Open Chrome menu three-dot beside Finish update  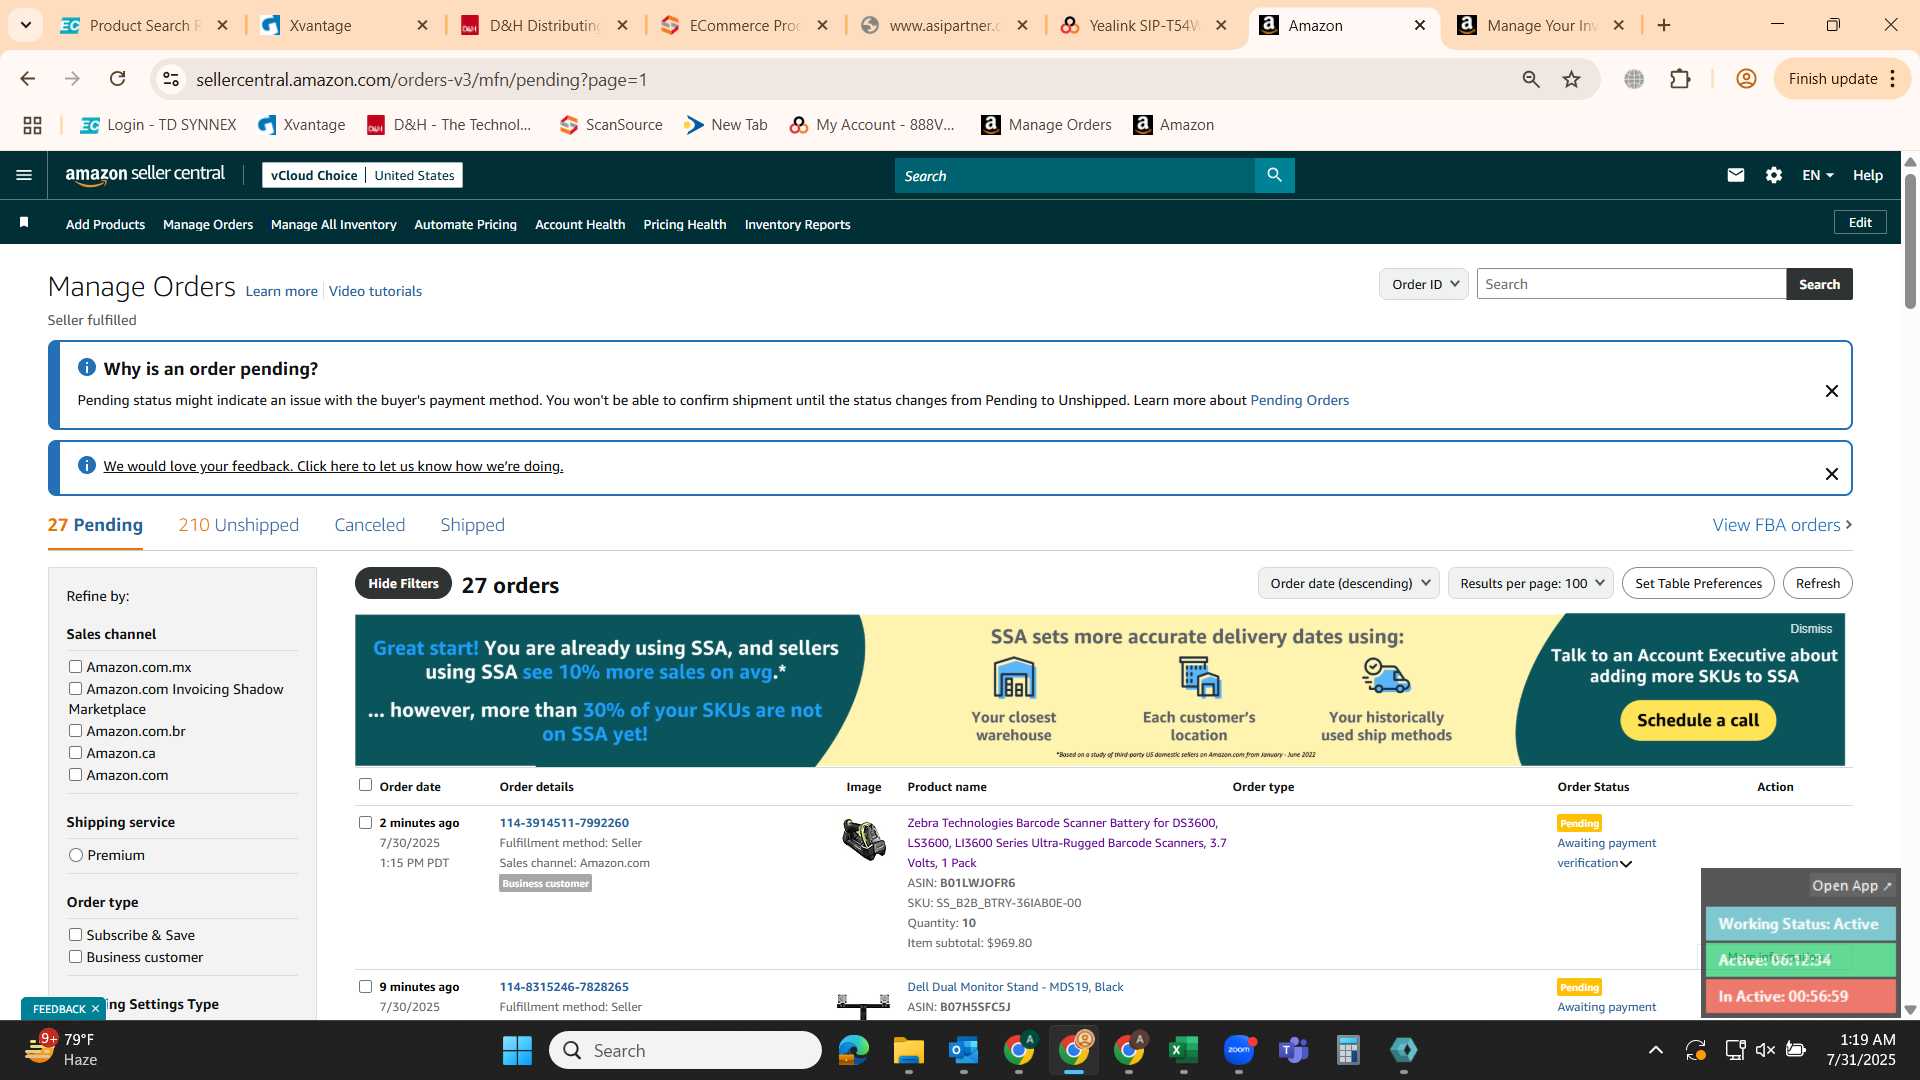pos(1892,79)
